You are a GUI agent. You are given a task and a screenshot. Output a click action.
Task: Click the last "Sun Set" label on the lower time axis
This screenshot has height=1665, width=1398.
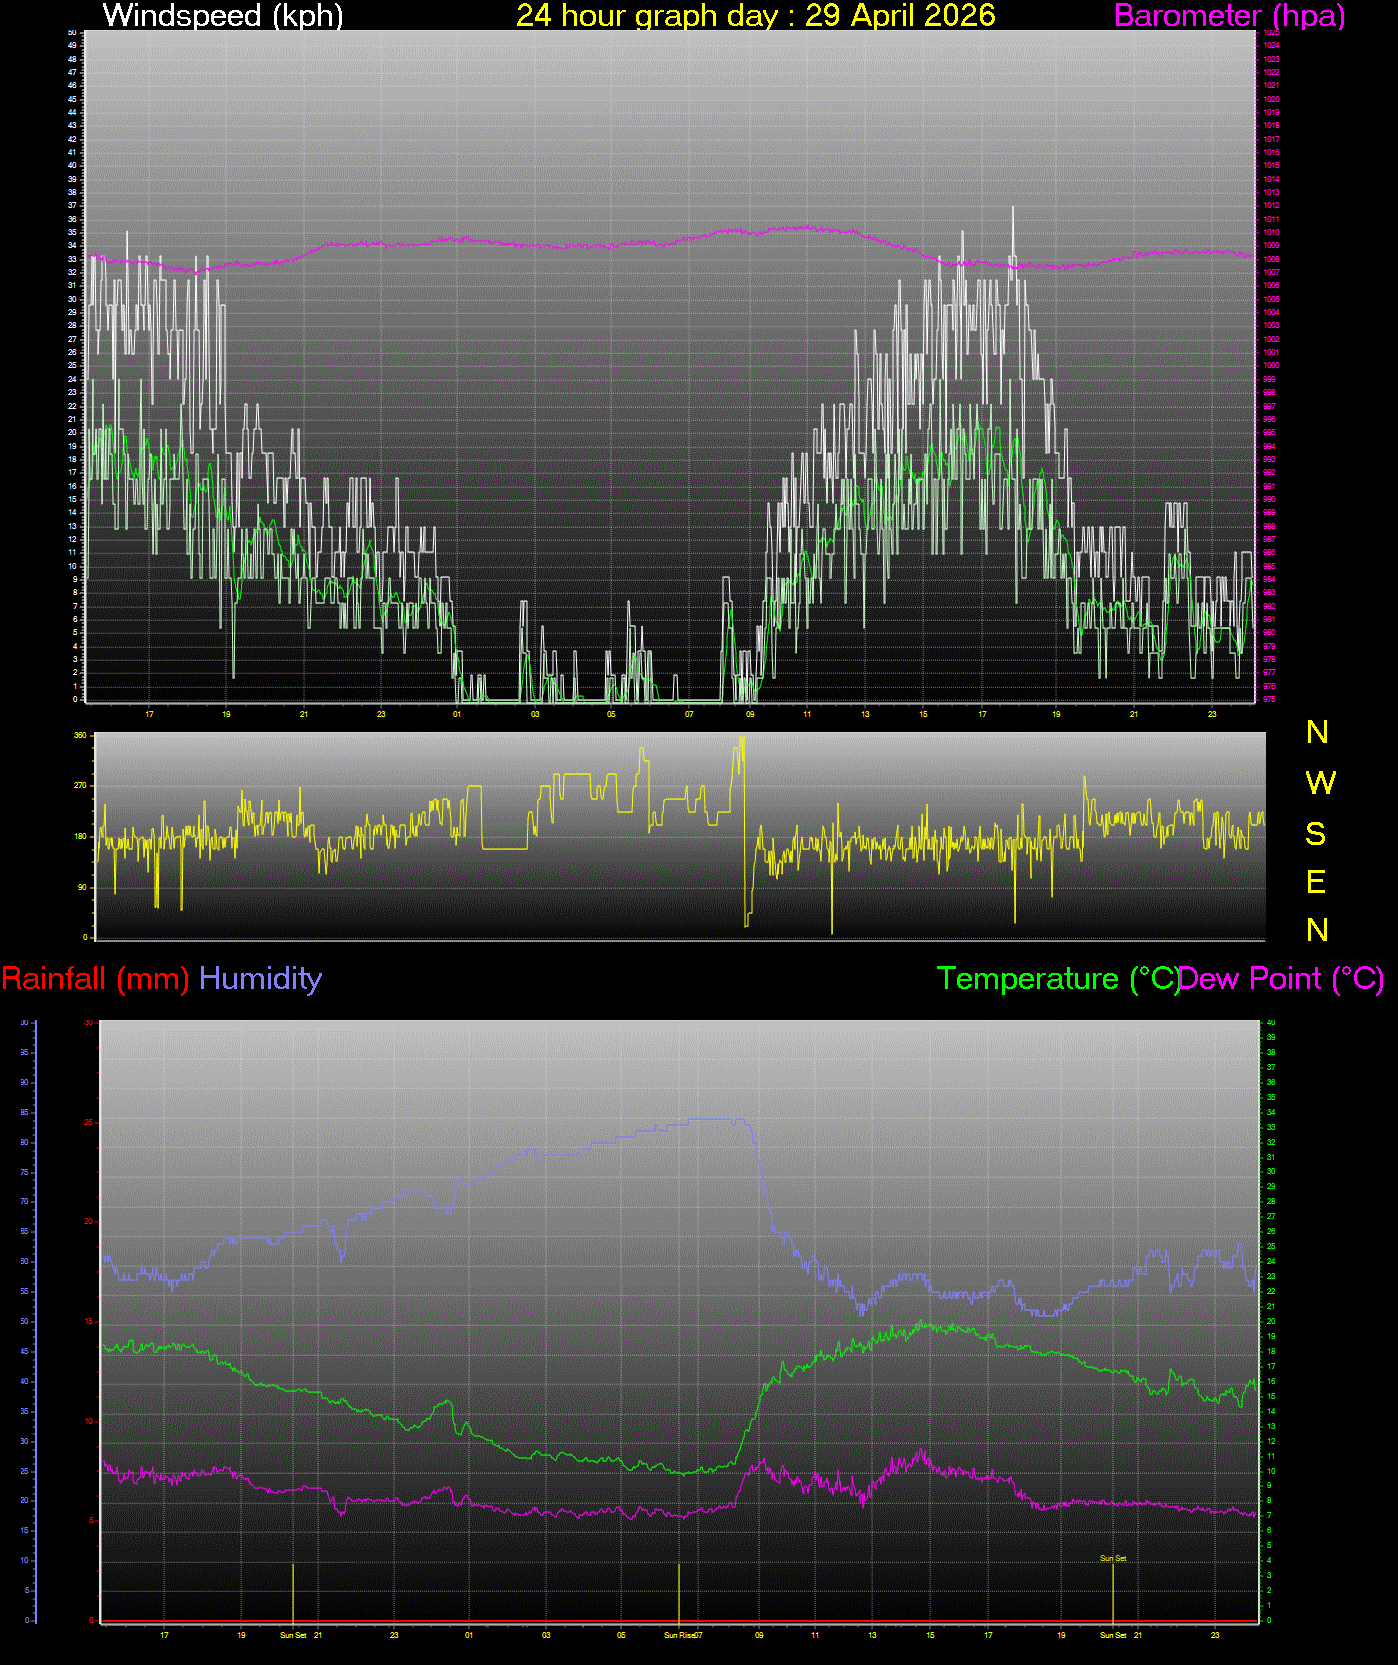(x=1113, y=1635)
